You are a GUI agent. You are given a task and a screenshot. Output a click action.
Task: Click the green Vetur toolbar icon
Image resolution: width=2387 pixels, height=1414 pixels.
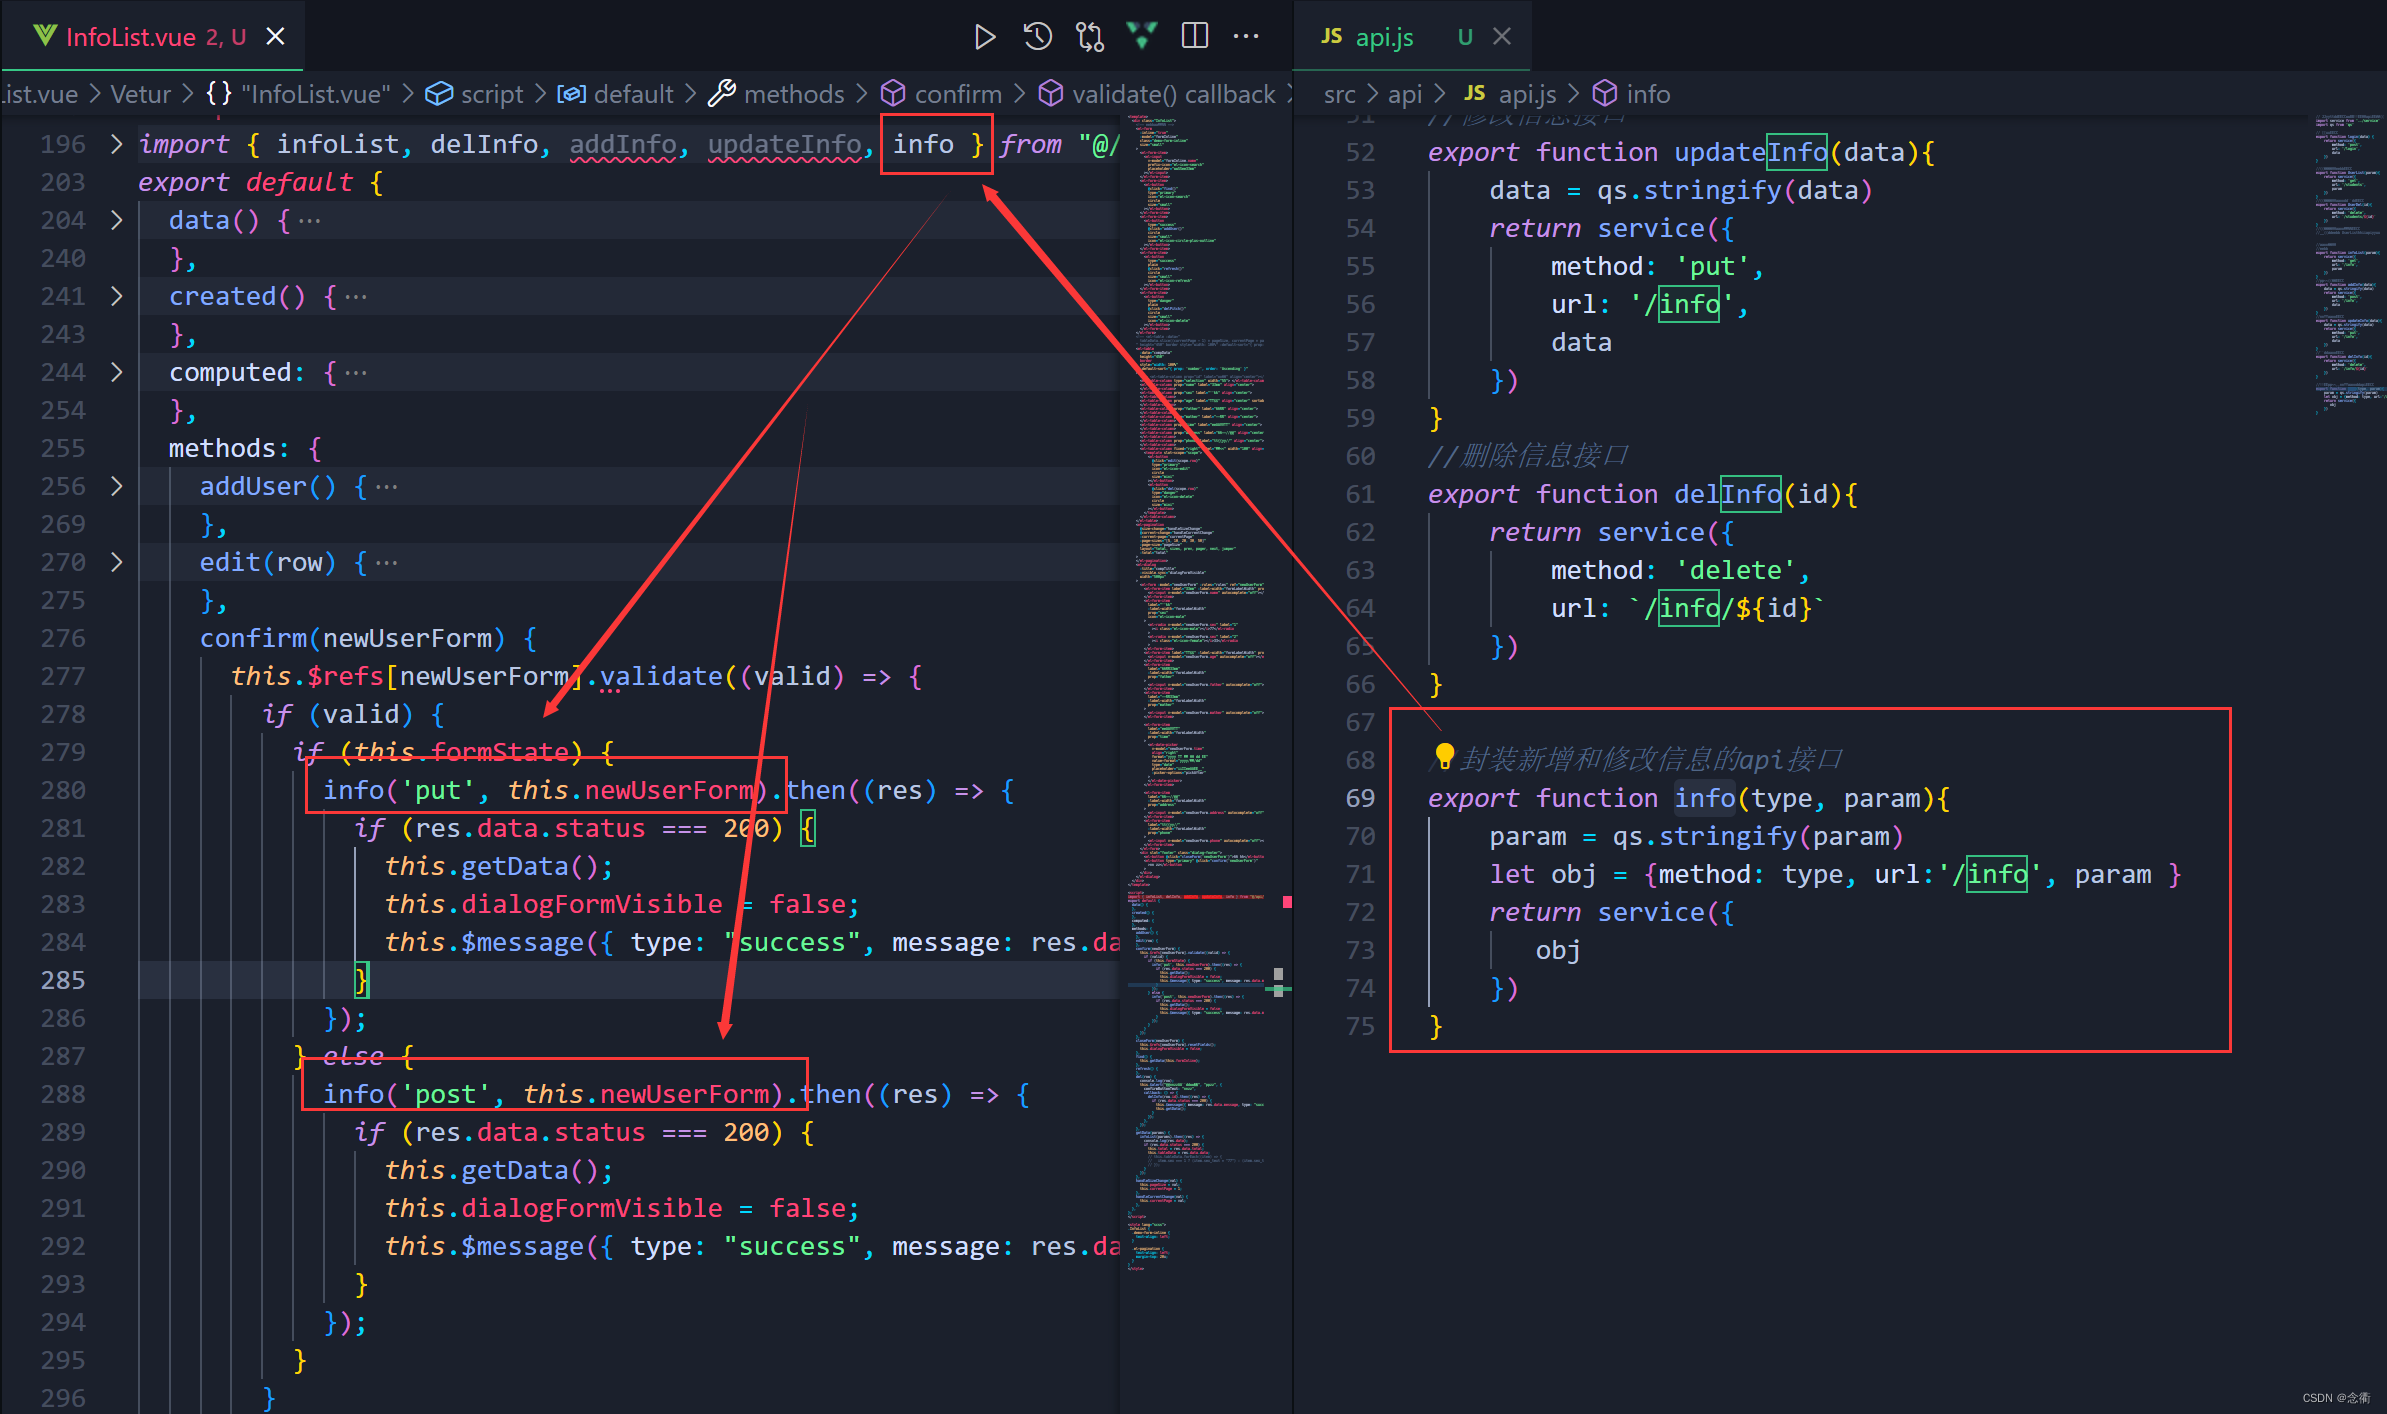click(1141, 36)
